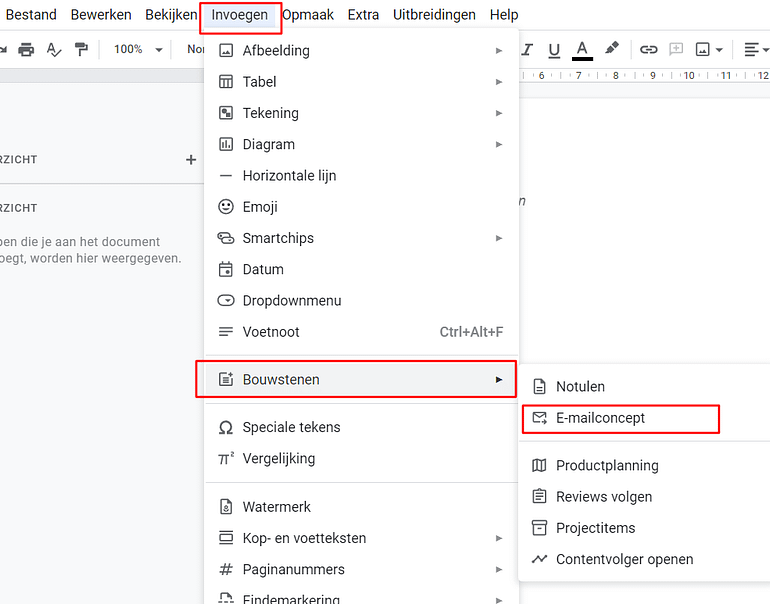This screenshot has height=604, width=770.
Task: Expand the Afbeelding submenu arrow
Action: point(499,51)
